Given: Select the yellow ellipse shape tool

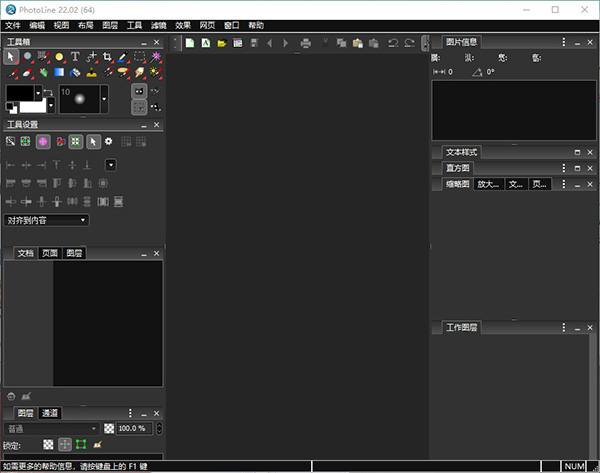Looking at the screenshot, I should (x=59, y=57).
